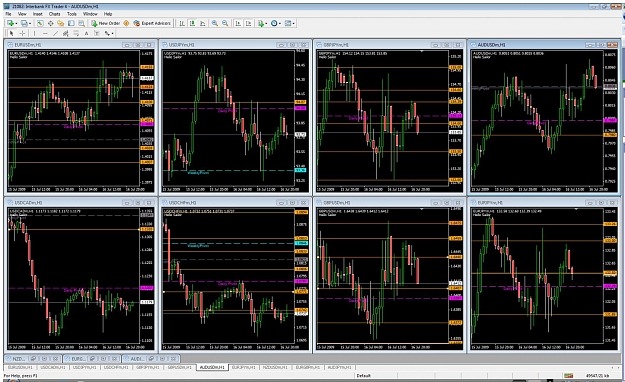Expand the Indicators dropdown arrow
The width and height of the screenshot is (625, 382).
[267, 24]
